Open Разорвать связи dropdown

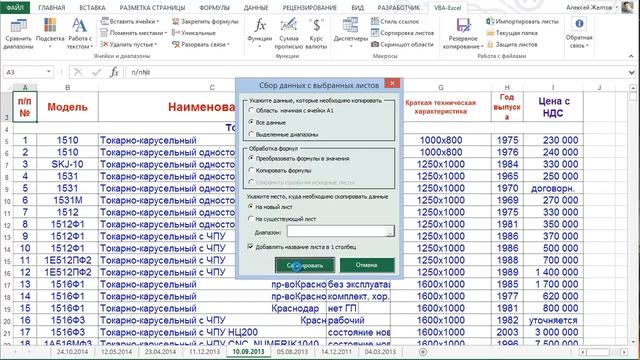[201, 44]
